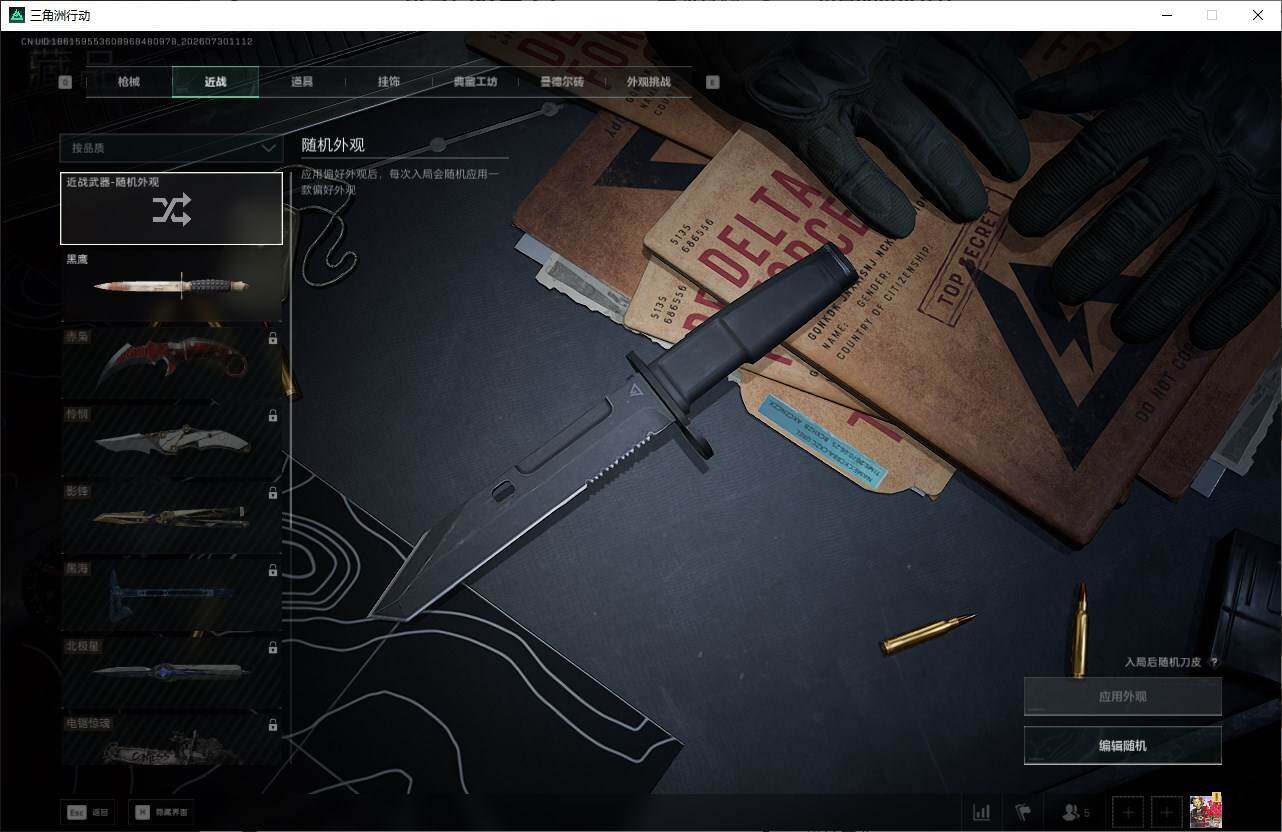The image size is (1282, 832).
Task: Click the Q key icon left of the tabs
Action: coord(66,82)
